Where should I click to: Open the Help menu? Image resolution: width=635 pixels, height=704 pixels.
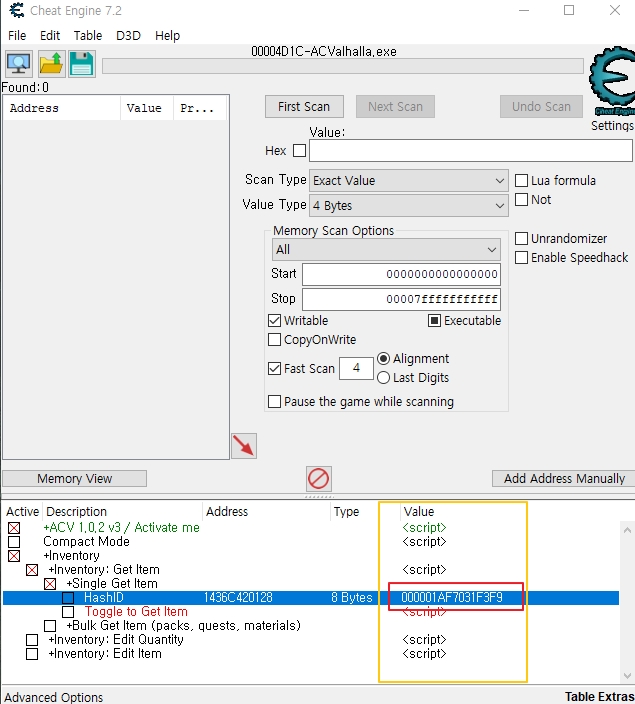pos(168,35)
